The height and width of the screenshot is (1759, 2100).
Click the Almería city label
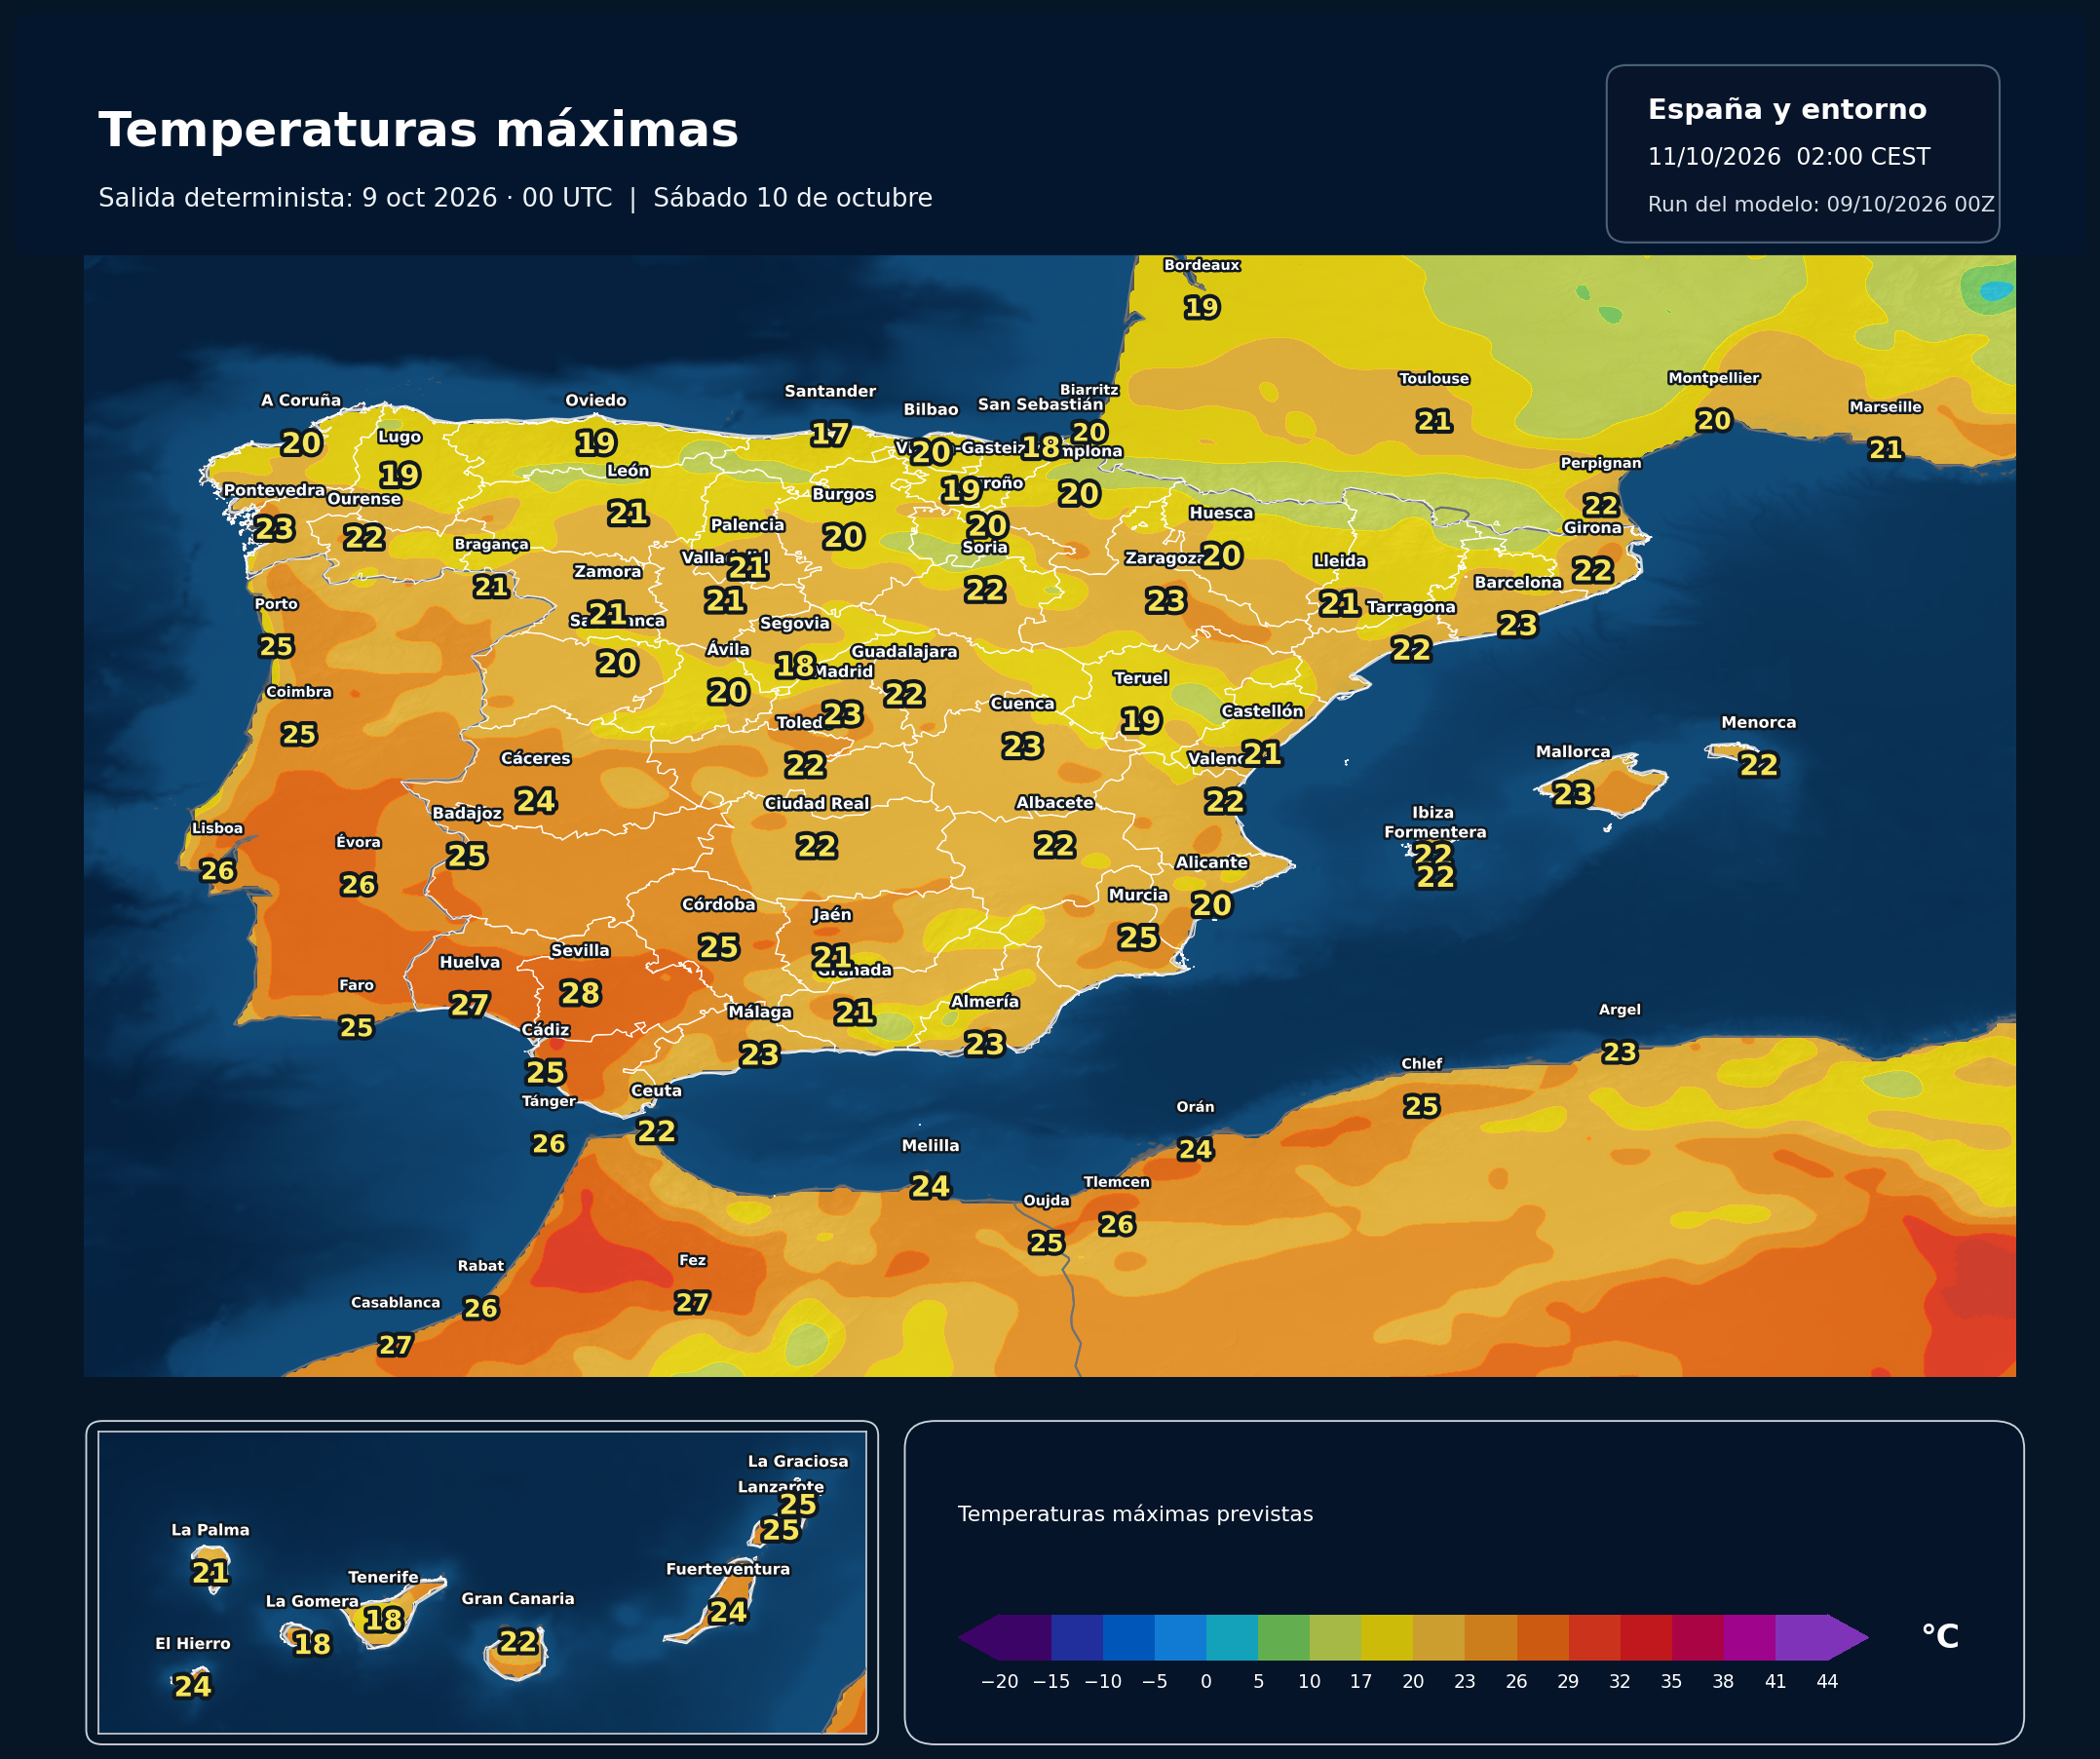(985, 1002)
